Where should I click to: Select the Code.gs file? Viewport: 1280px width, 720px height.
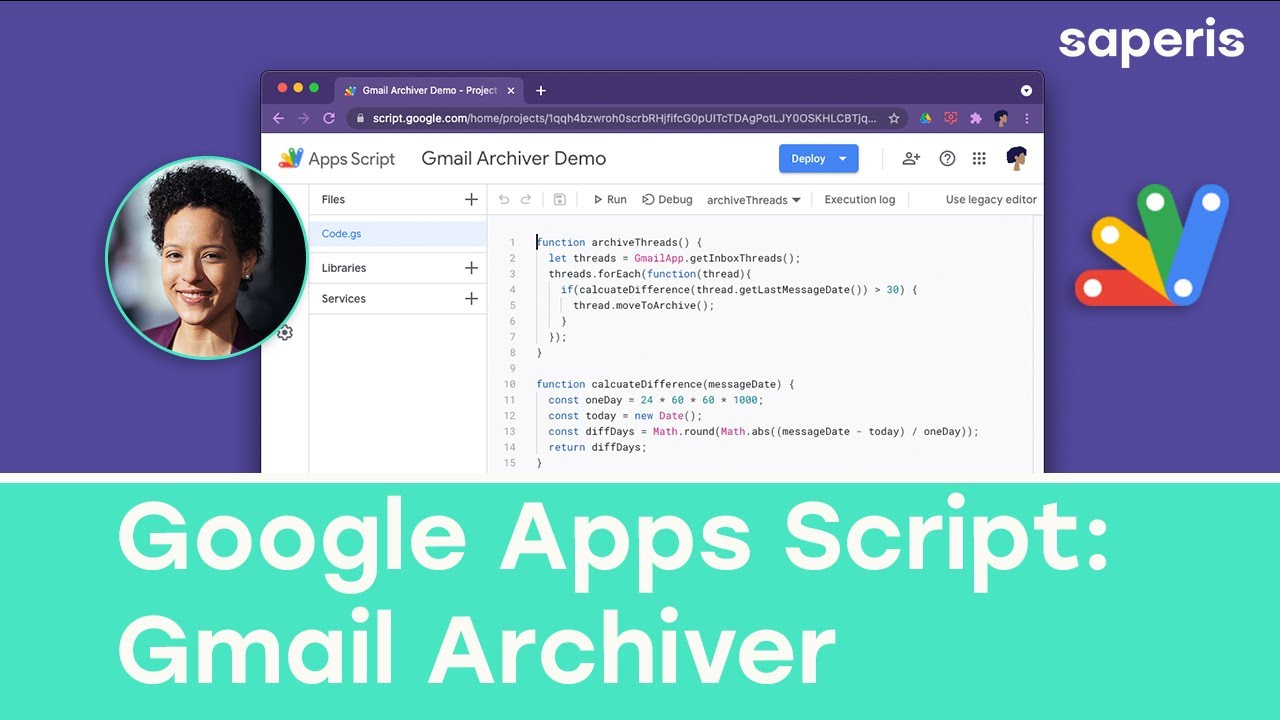[x=398, y=234]
